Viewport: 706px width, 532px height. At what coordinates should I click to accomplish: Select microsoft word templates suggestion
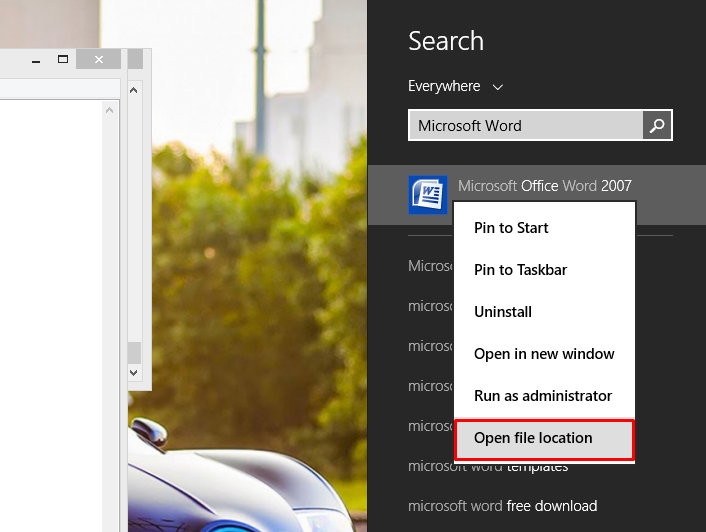[488, 466]
